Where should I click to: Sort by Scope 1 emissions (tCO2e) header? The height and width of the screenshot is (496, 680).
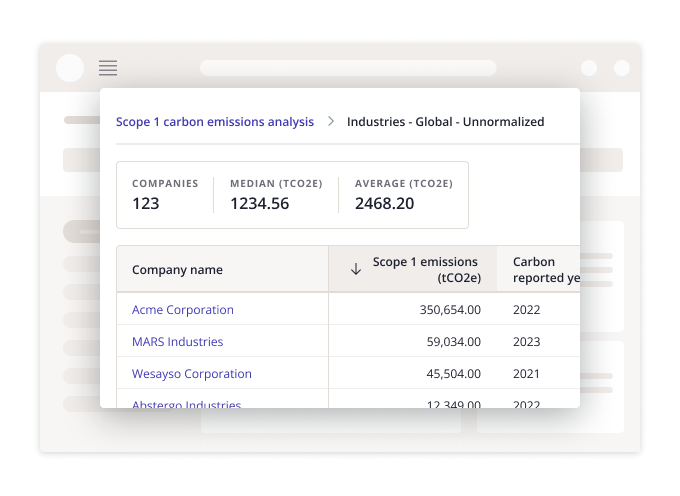412,269
